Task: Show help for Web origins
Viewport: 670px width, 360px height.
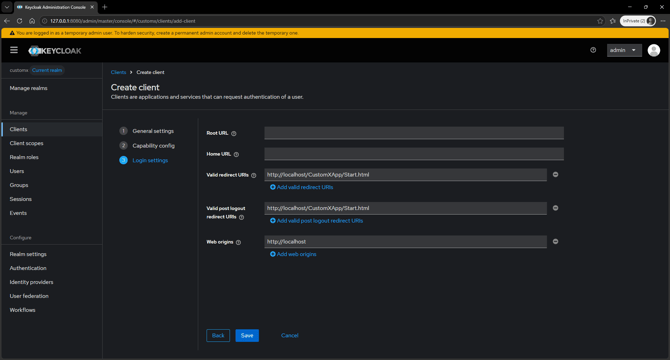Action: click(x=238, y=243)
